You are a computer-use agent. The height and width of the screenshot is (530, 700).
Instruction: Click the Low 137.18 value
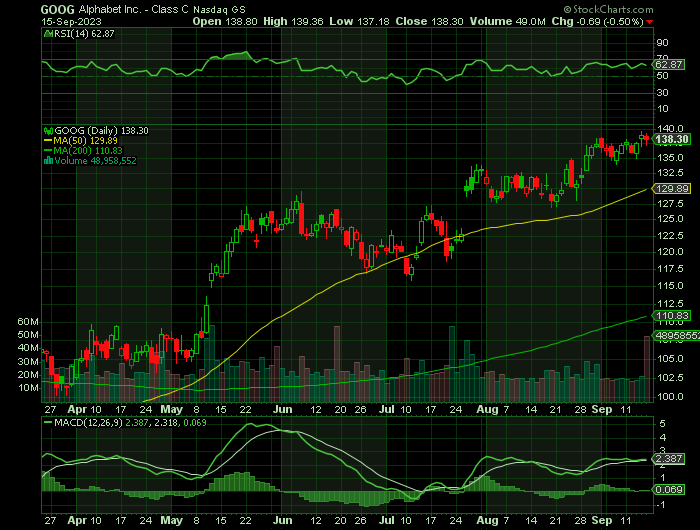pos(359,21)
